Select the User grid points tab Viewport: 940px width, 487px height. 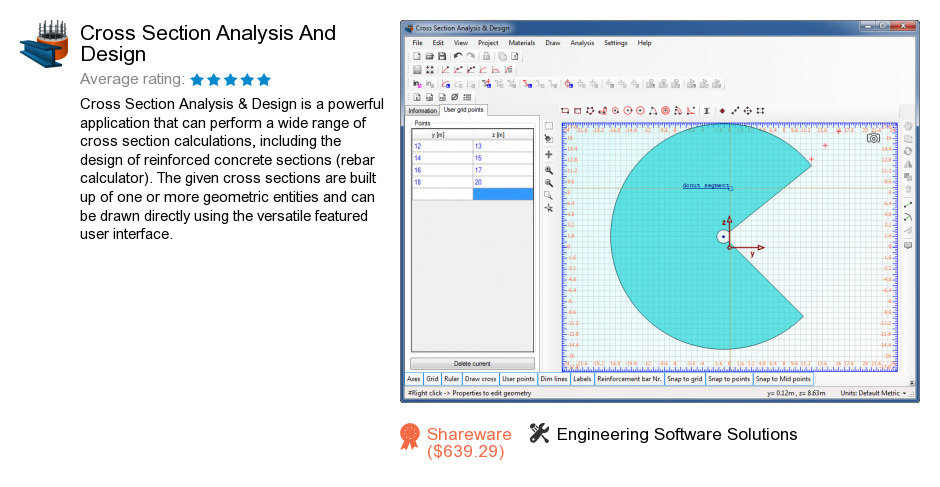coord(463,110)
